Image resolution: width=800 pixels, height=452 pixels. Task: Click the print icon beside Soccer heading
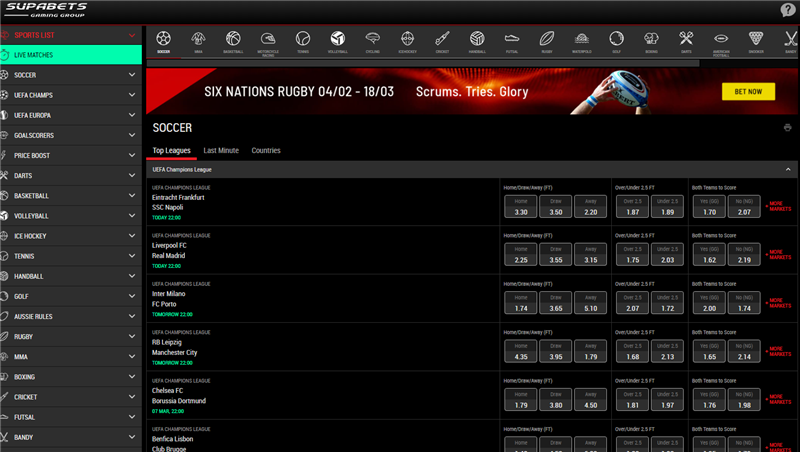pos(787,128)
